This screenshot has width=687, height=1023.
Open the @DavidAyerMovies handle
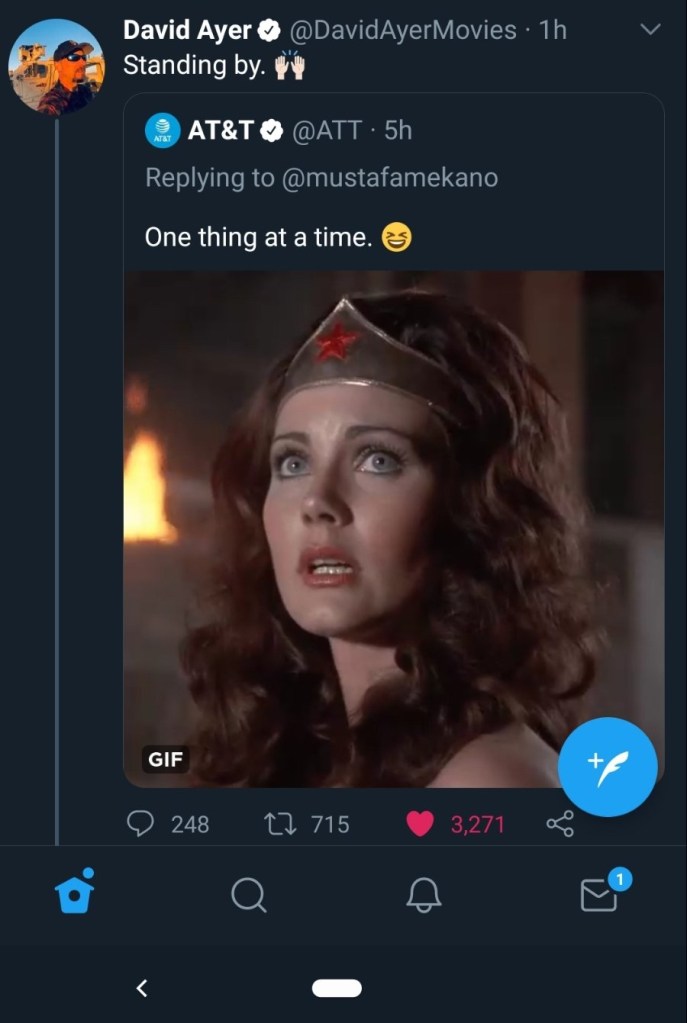402,31
